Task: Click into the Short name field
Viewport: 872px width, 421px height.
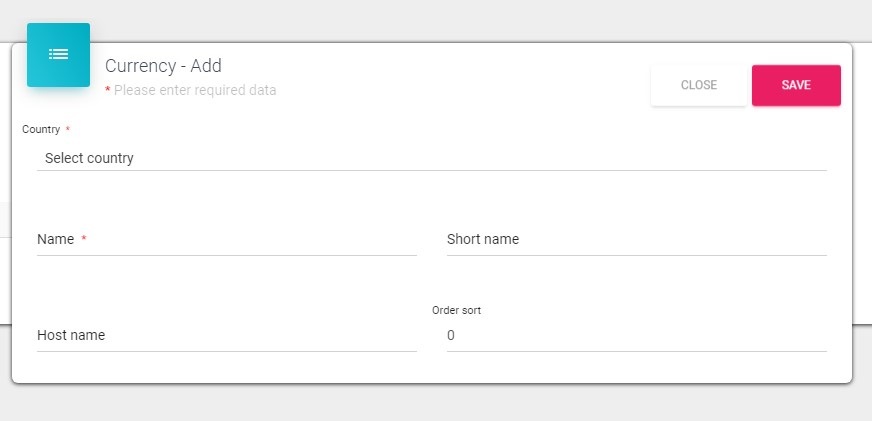Action: coord(636,240)
